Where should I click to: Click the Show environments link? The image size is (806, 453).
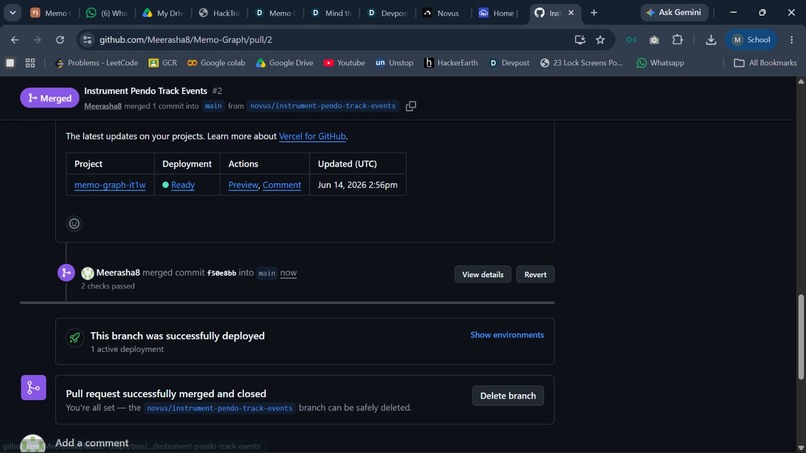[x=507, y=335]
